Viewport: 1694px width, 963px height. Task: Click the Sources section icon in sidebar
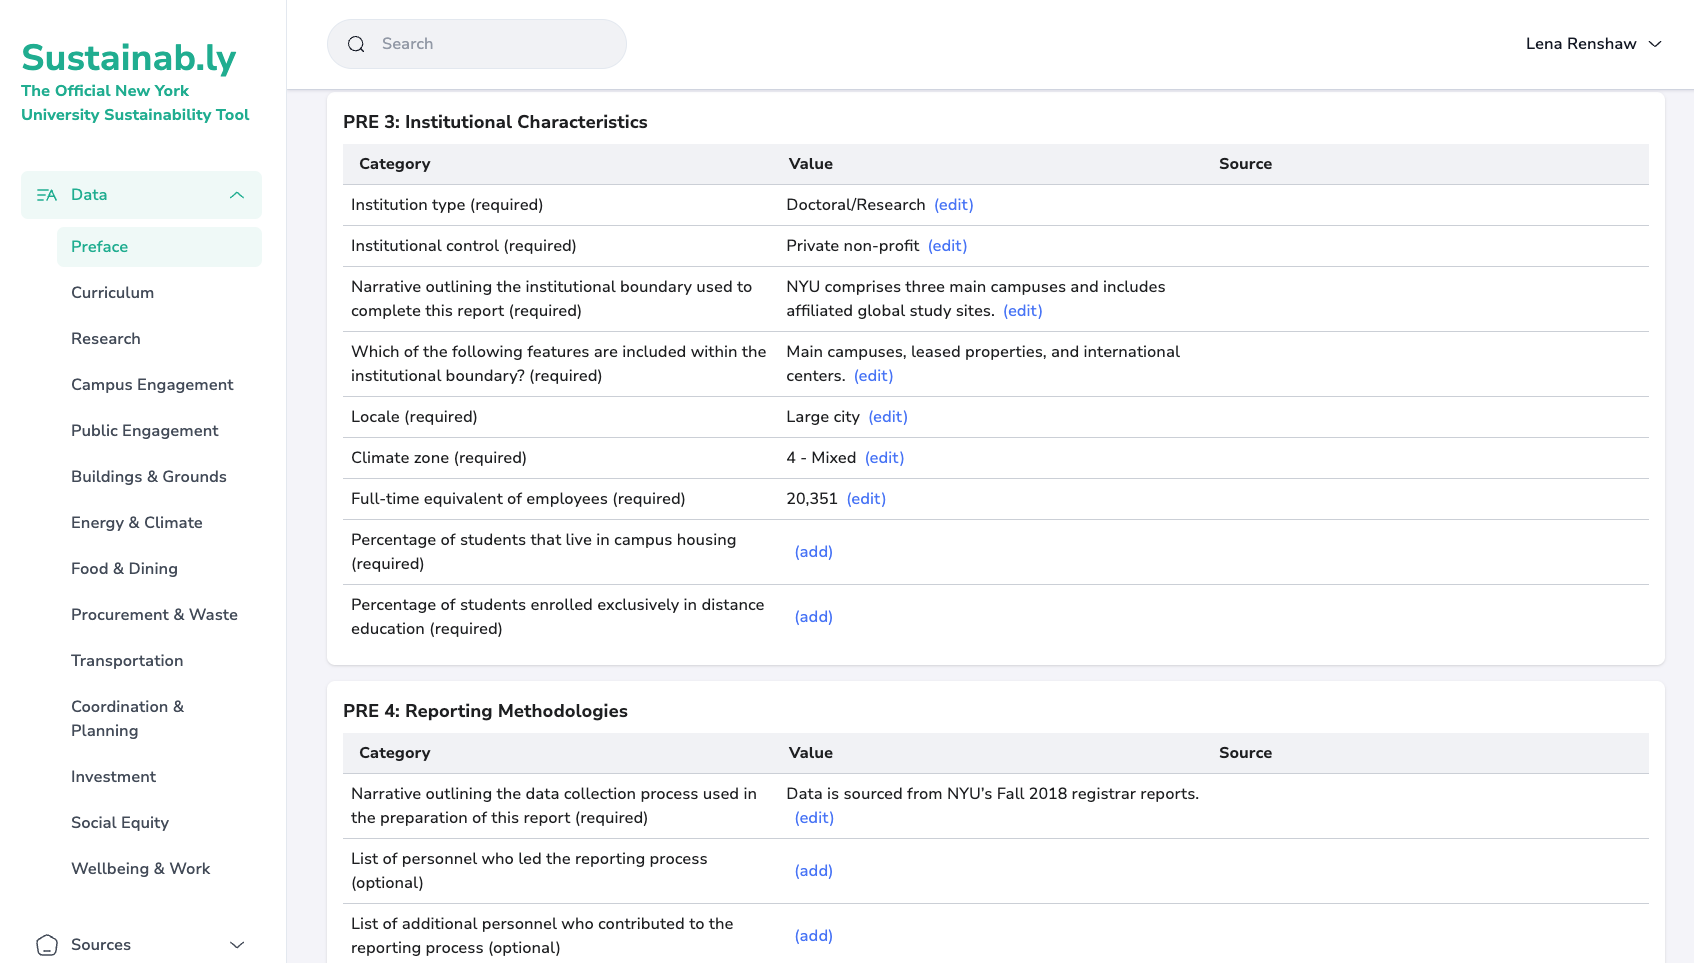pos(47,945)
